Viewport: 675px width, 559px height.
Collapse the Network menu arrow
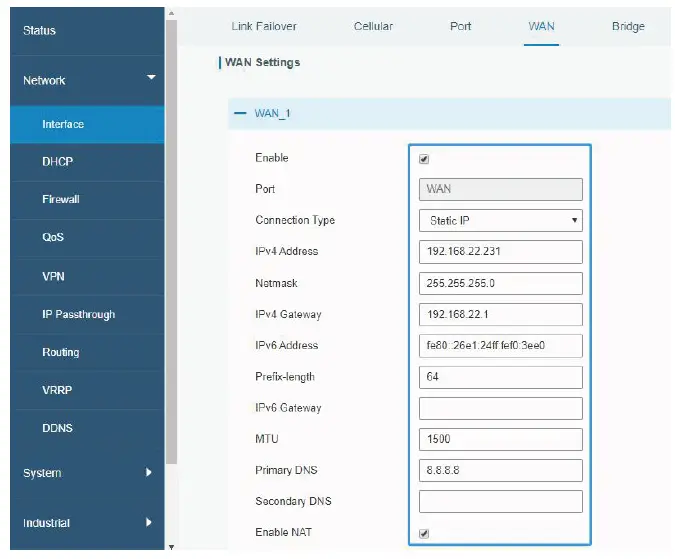(151, 77)
